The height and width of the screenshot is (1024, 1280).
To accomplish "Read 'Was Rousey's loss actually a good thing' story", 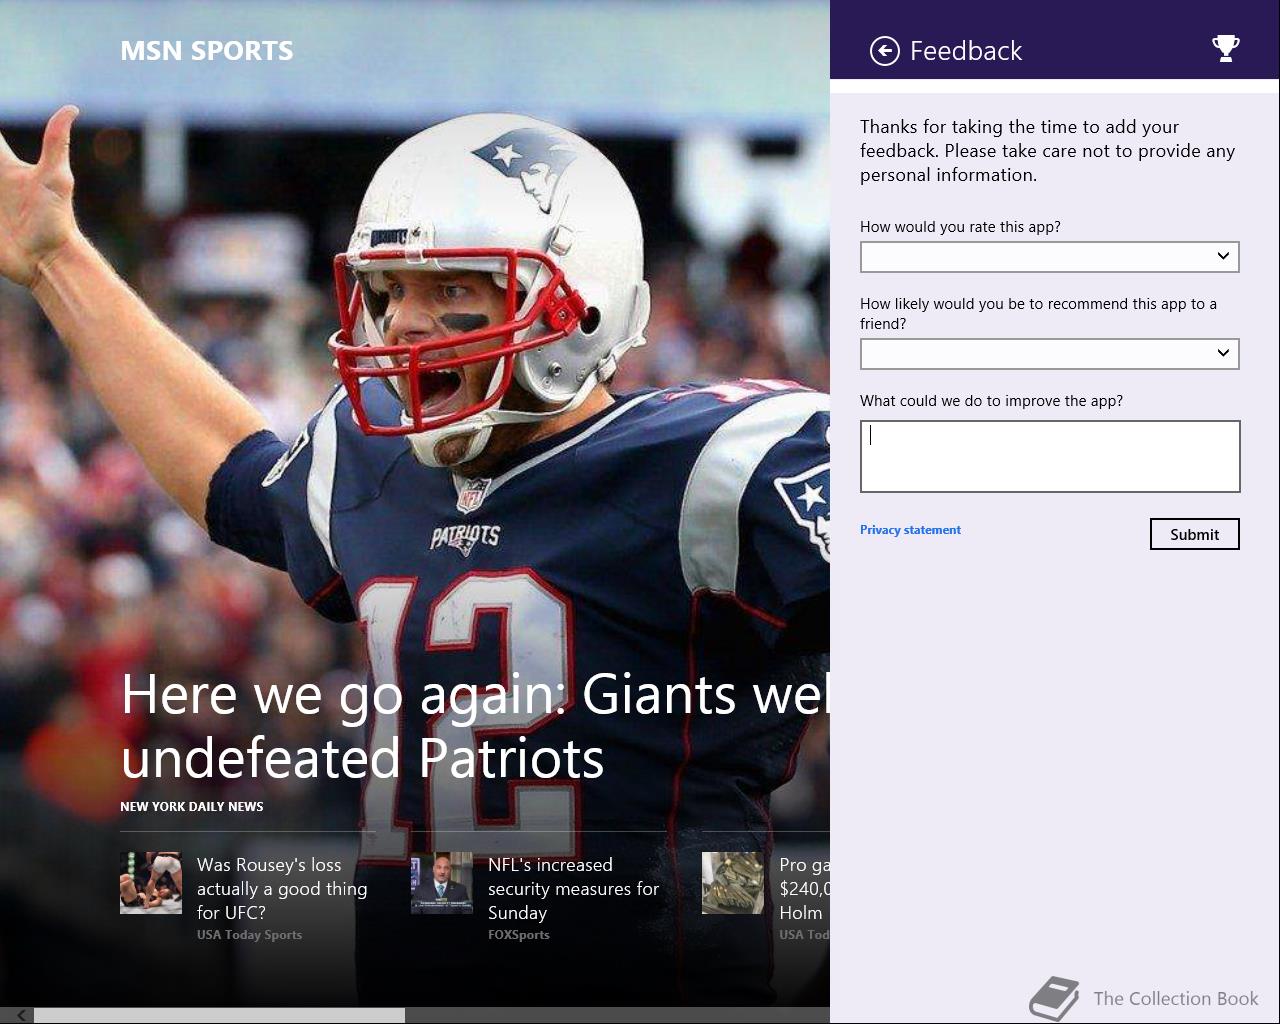I will pyautogui.click(x=282, y=889).
